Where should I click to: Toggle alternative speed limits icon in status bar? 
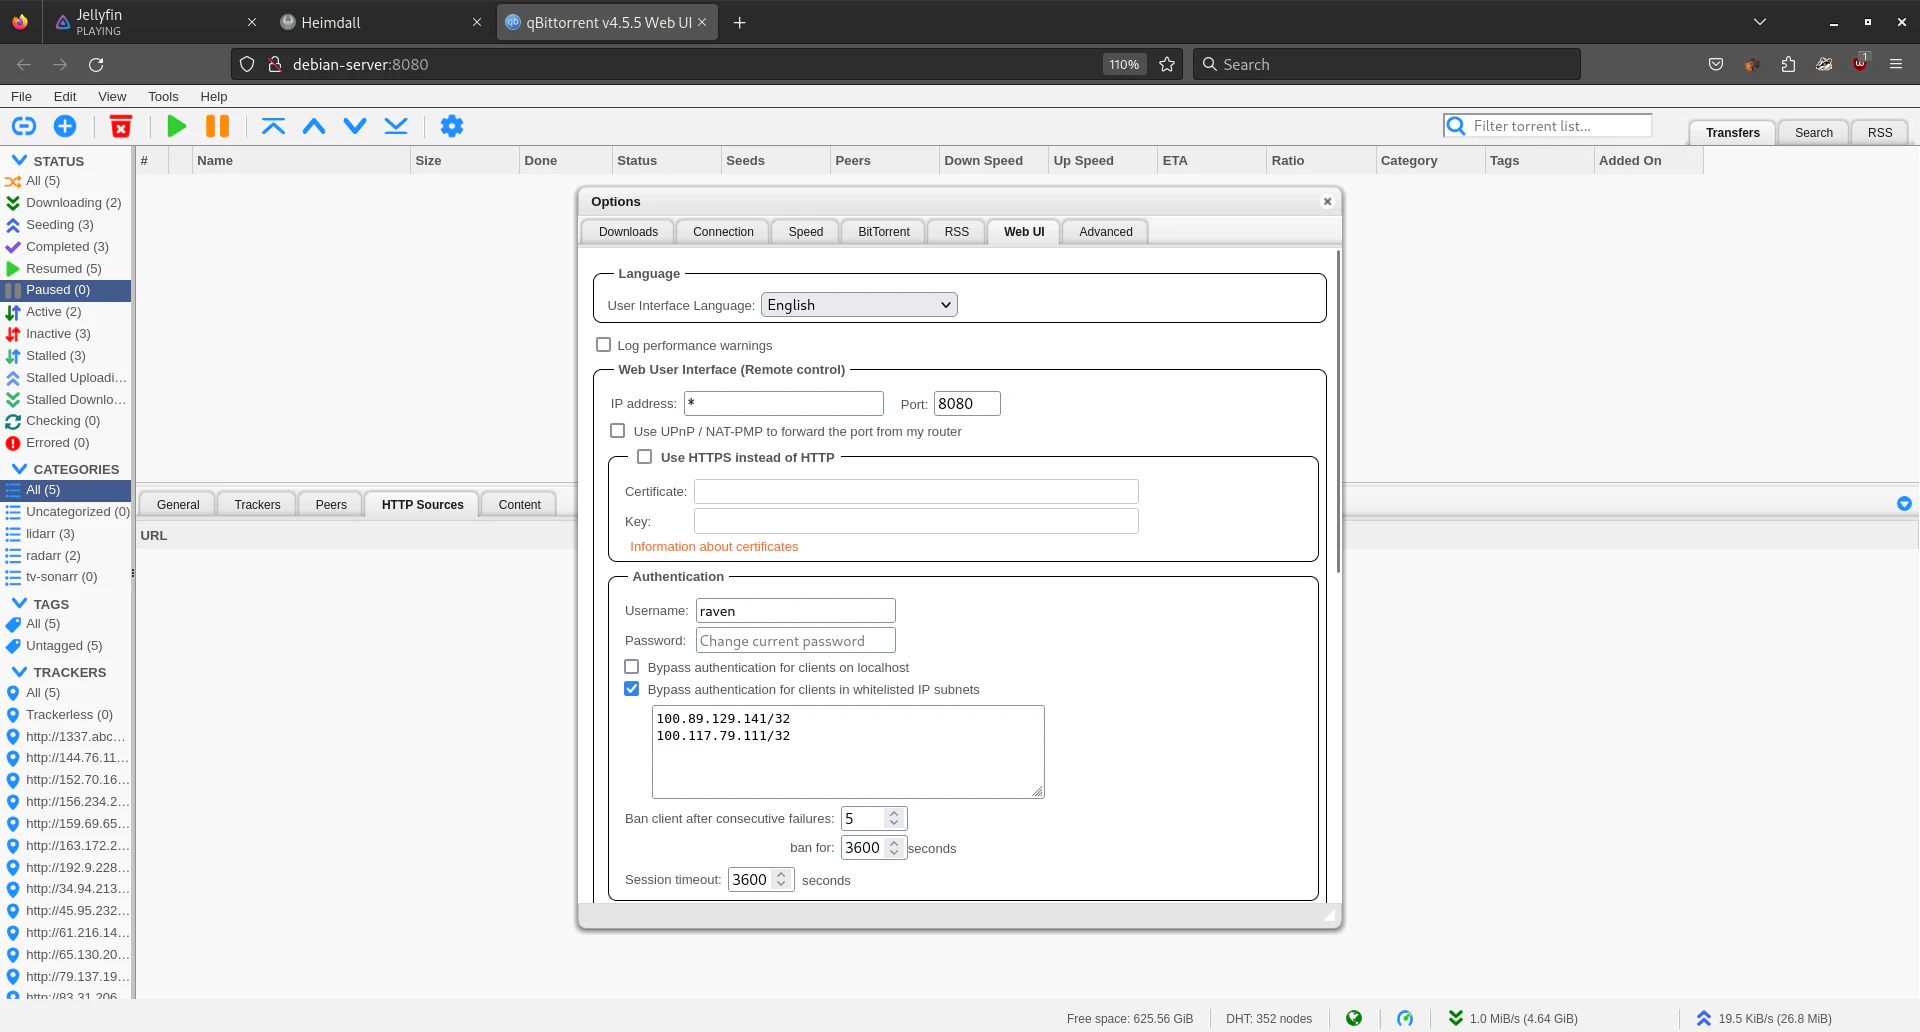(1405, 1018)
